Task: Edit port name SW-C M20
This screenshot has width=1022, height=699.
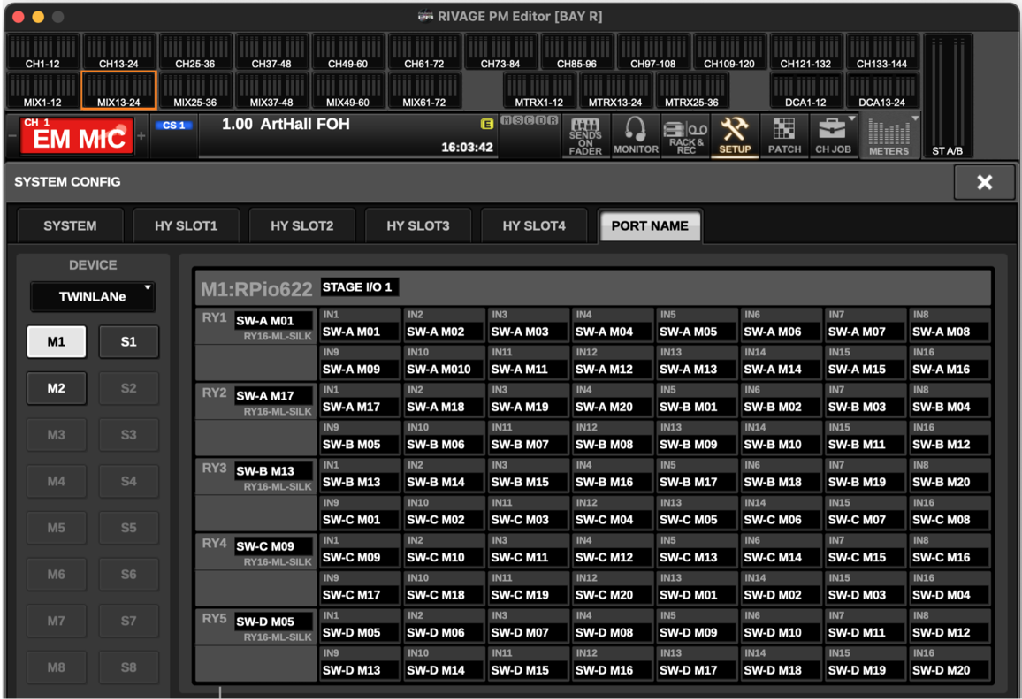Action: [612, 595]
